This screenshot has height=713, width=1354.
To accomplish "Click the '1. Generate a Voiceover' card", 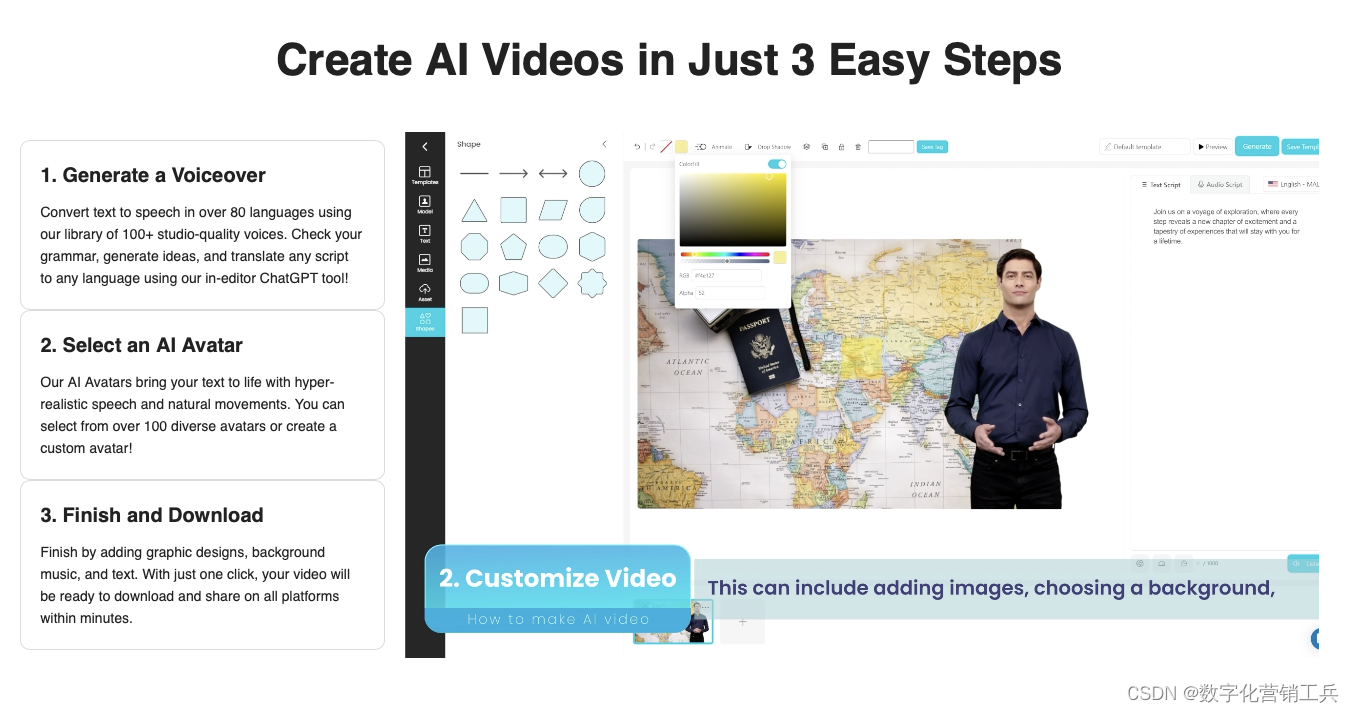I will tap(202, 225).
